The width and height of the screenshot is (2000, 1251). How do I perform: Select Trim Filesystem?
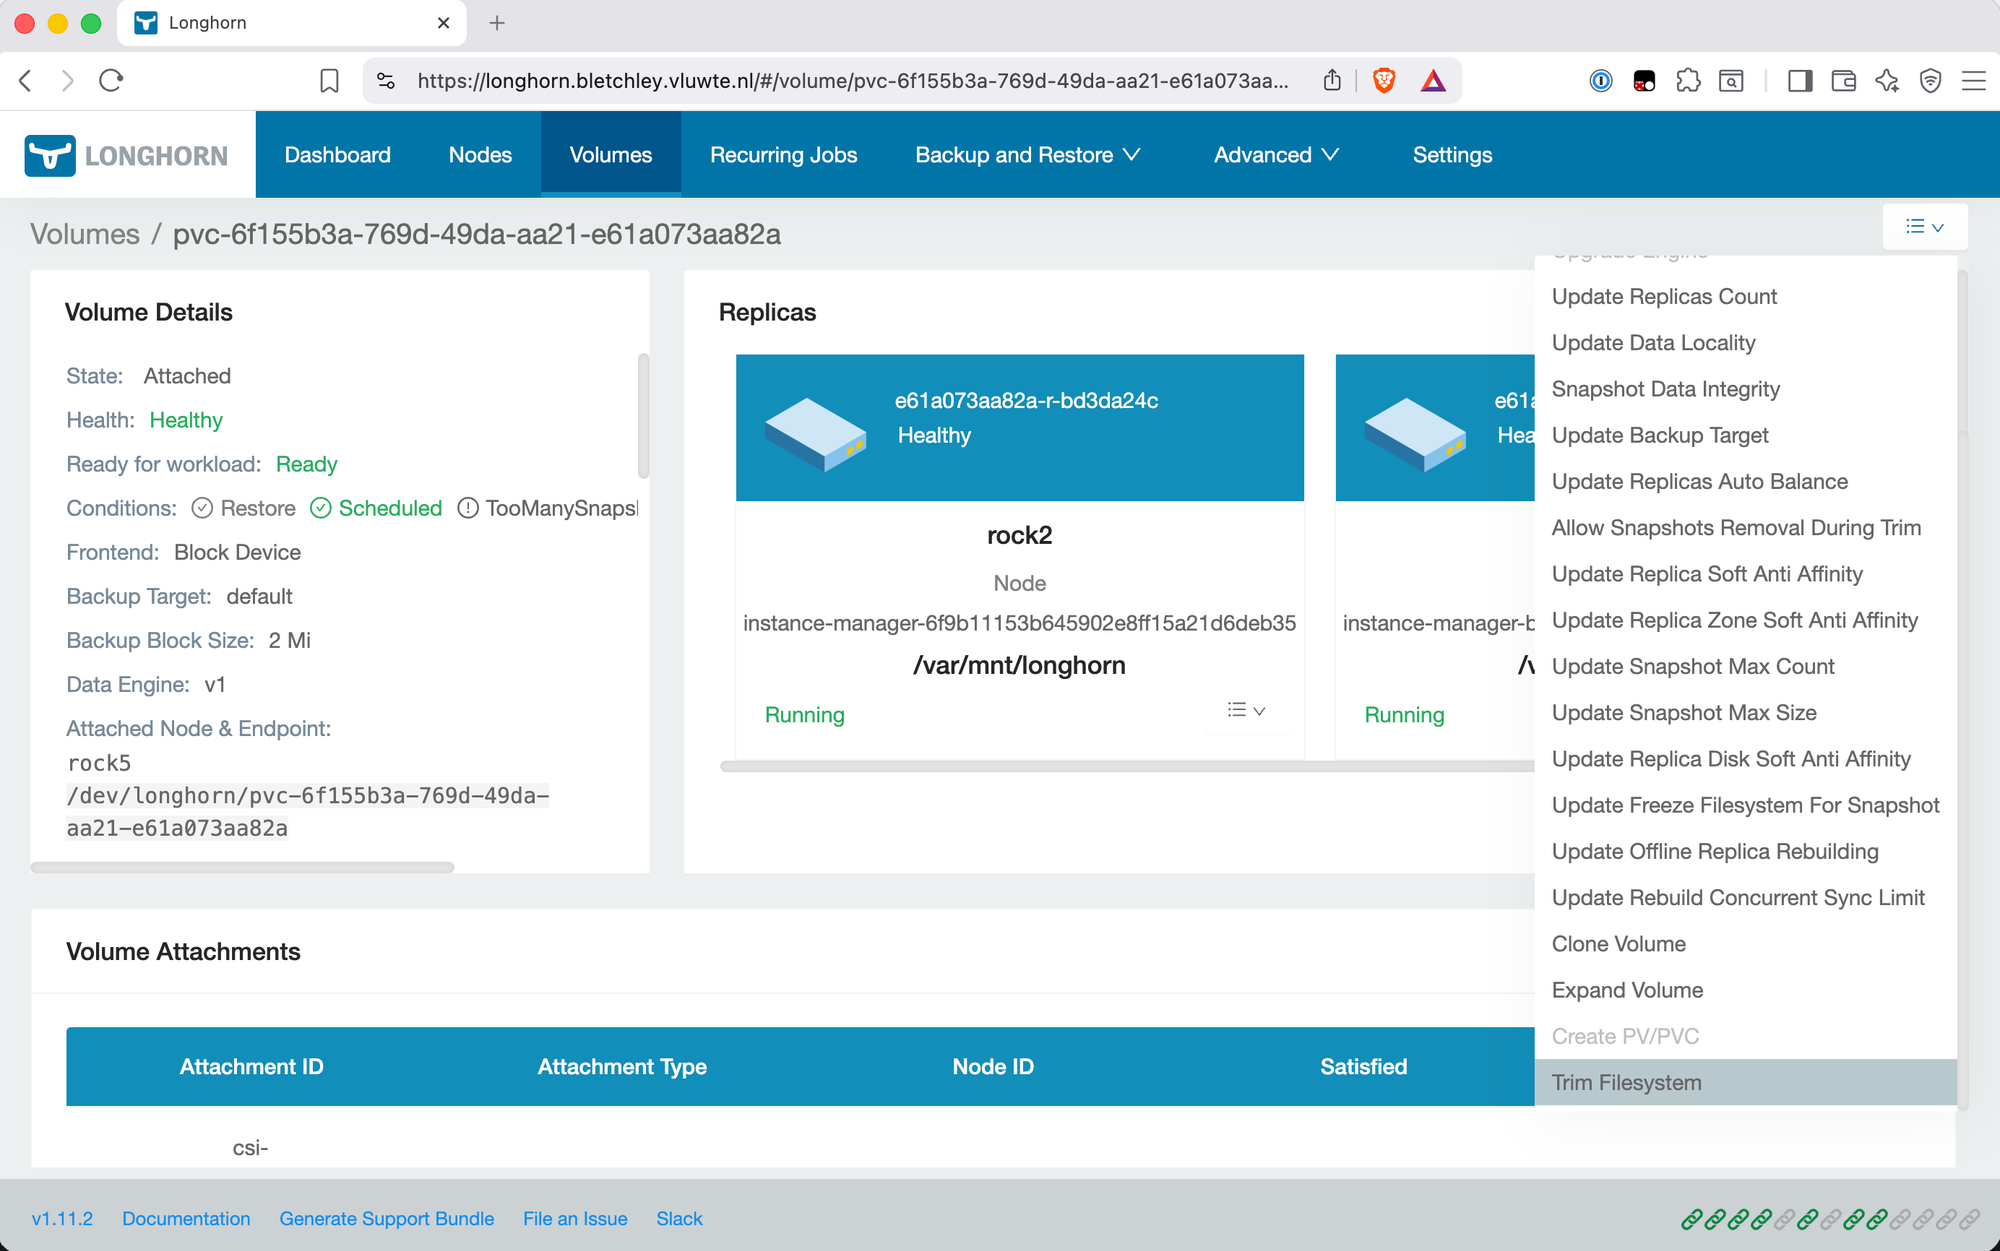pos(1745,1083)
